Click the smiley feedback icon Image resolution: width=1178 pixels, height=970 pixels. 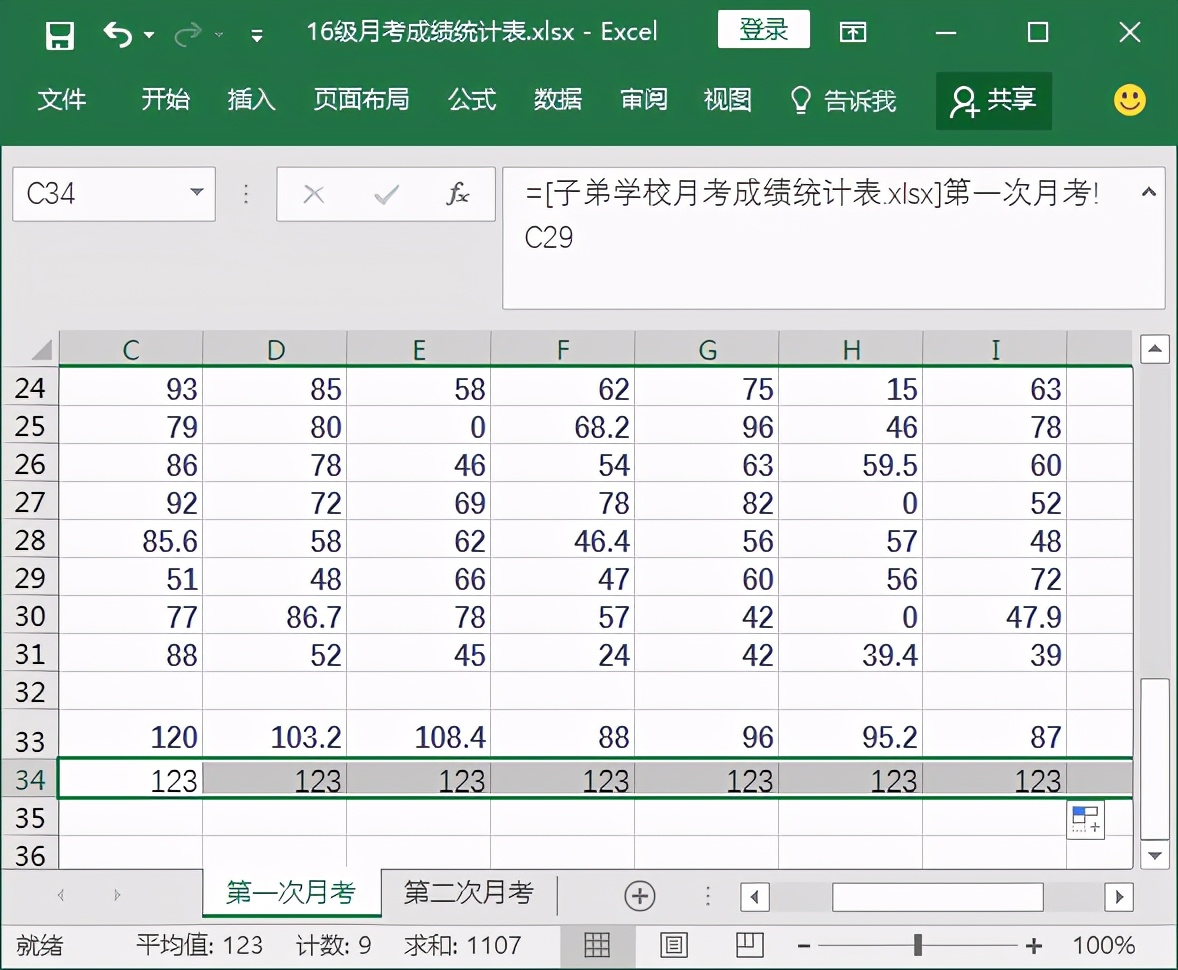[1129, 100]
